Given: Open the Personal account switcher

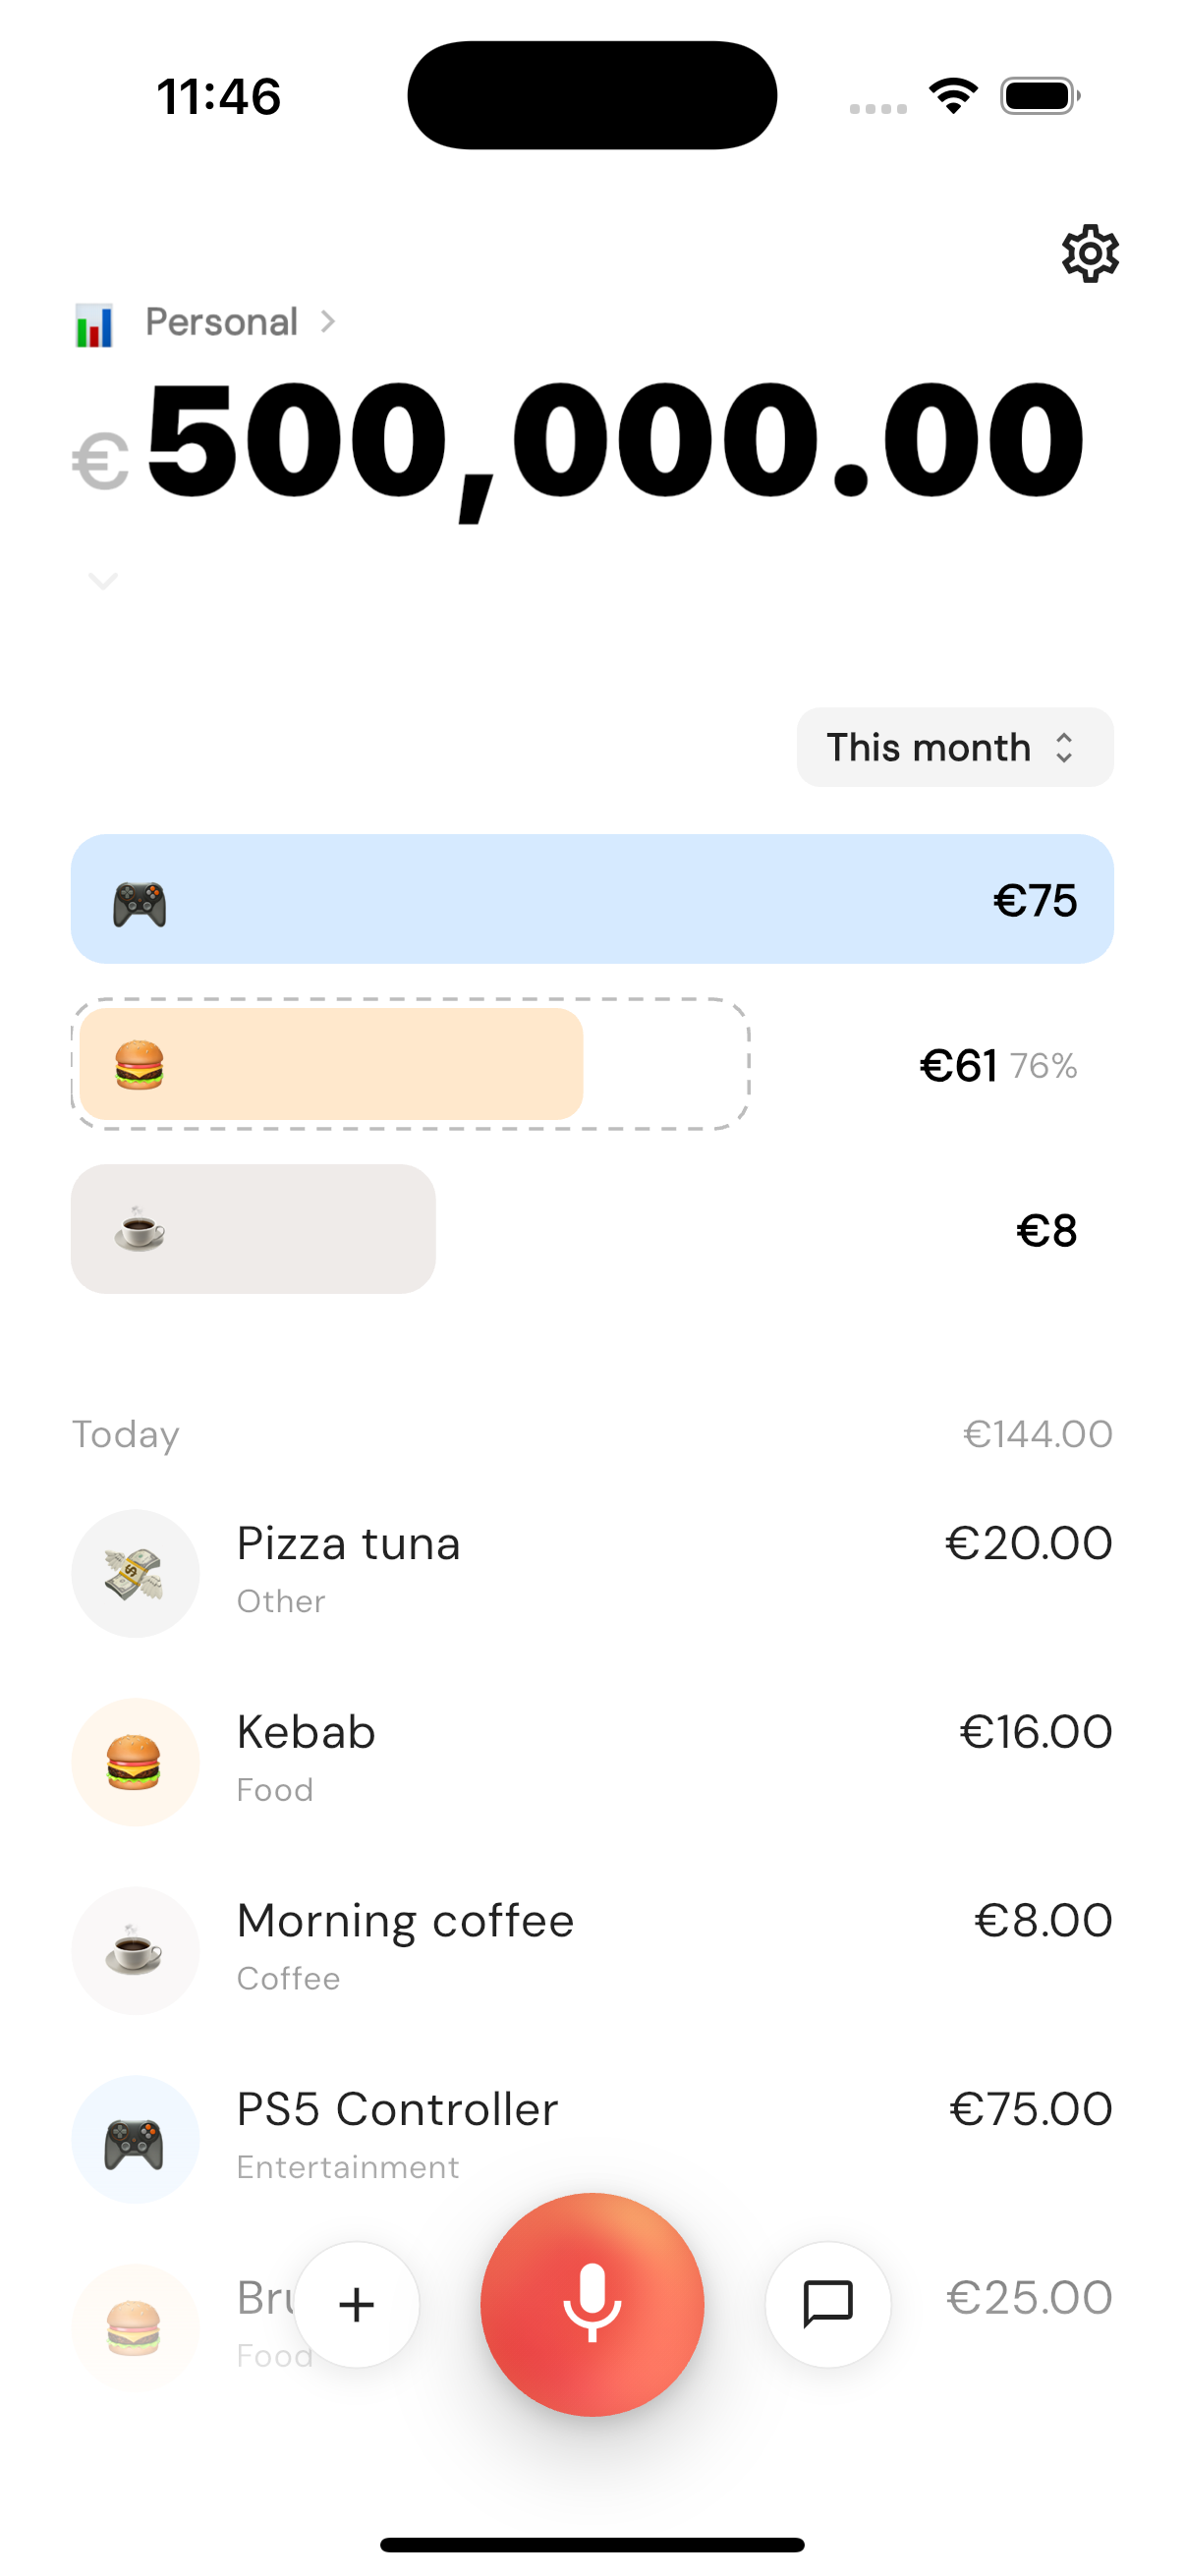Looking at the screenshot, I should pos(222,322).
